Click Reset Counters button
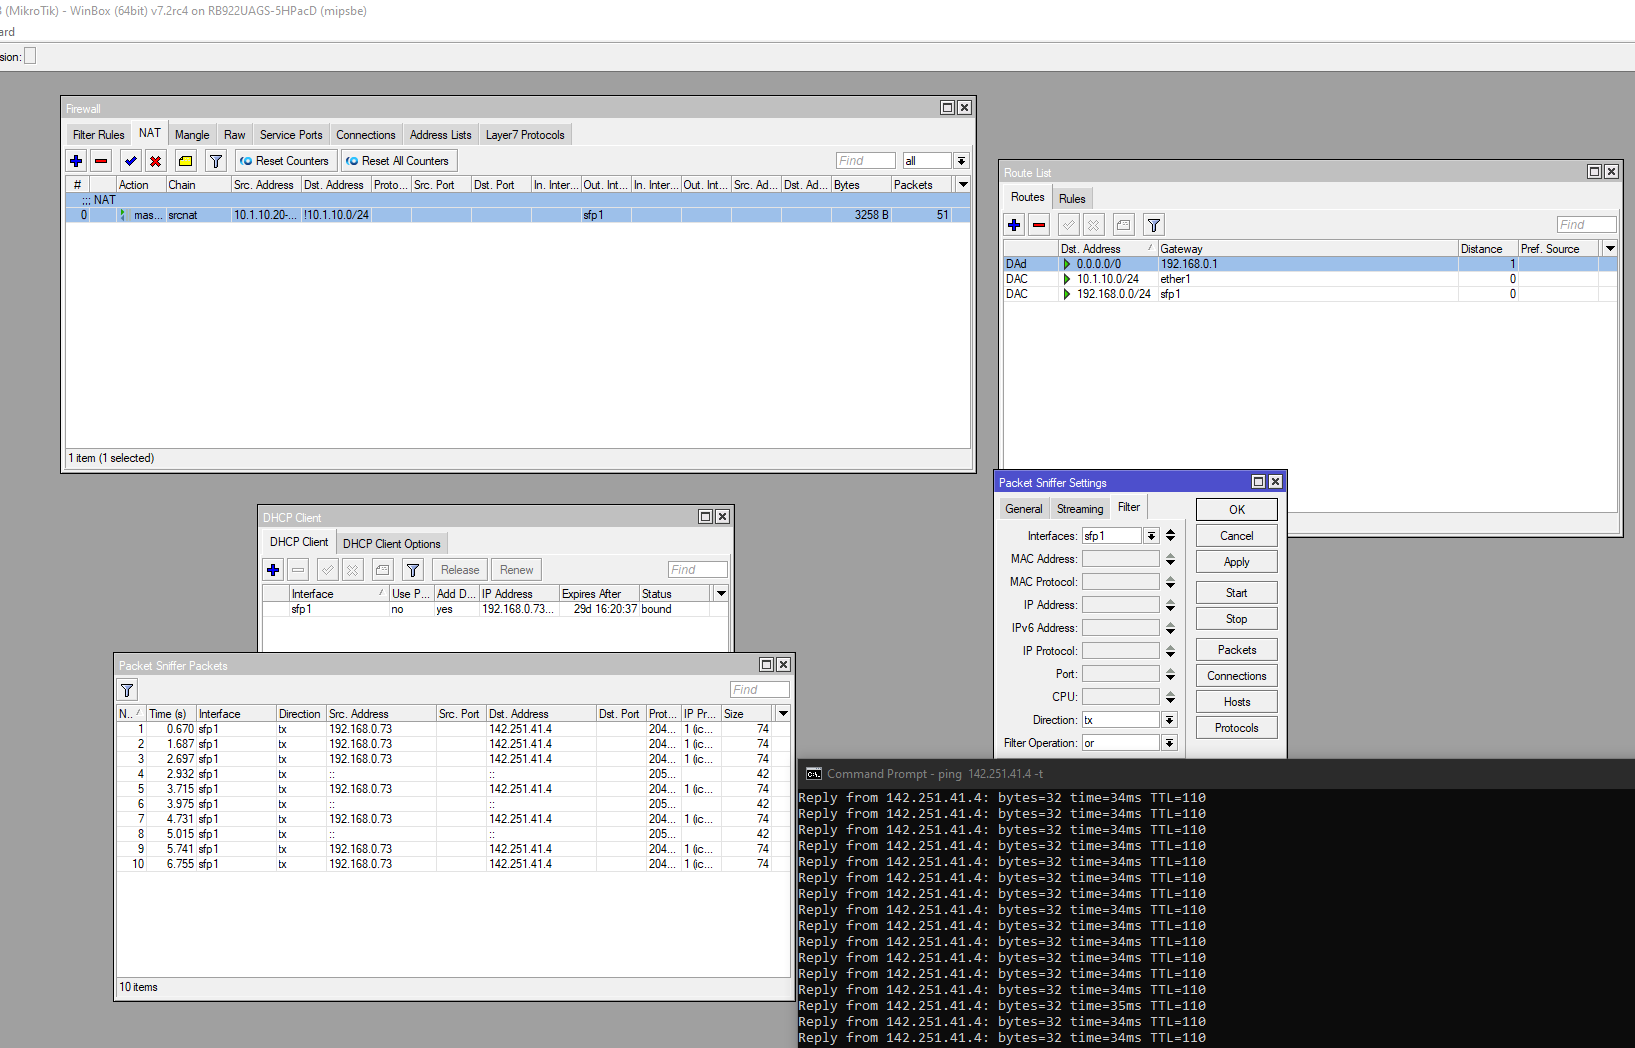This screenshot has height=1048, width=1635. click(284, 161)
